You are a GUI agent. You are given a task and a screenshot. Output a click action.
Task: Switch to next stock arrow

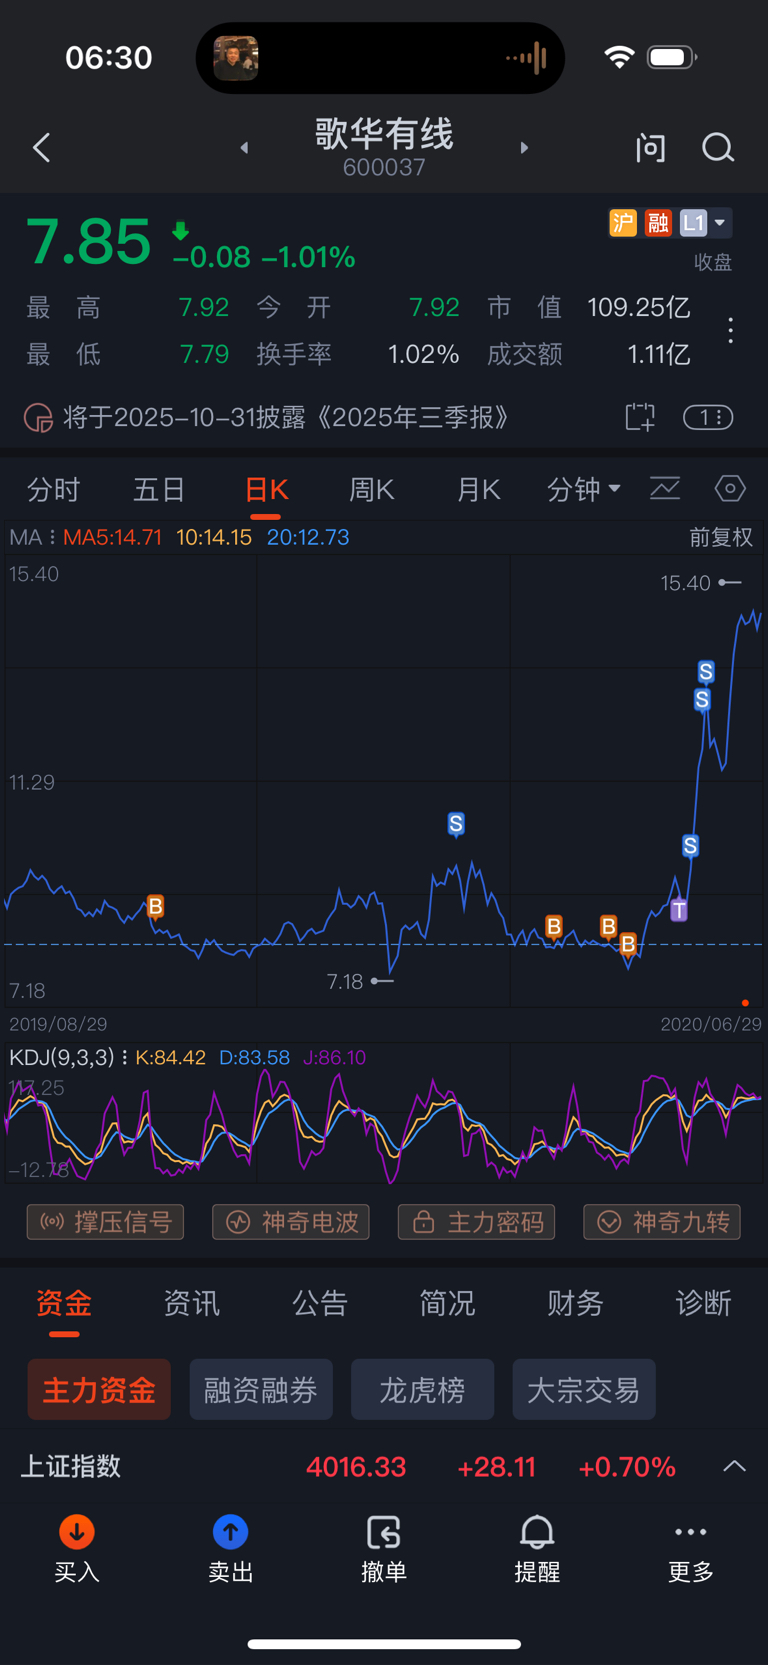click(524, 148)
